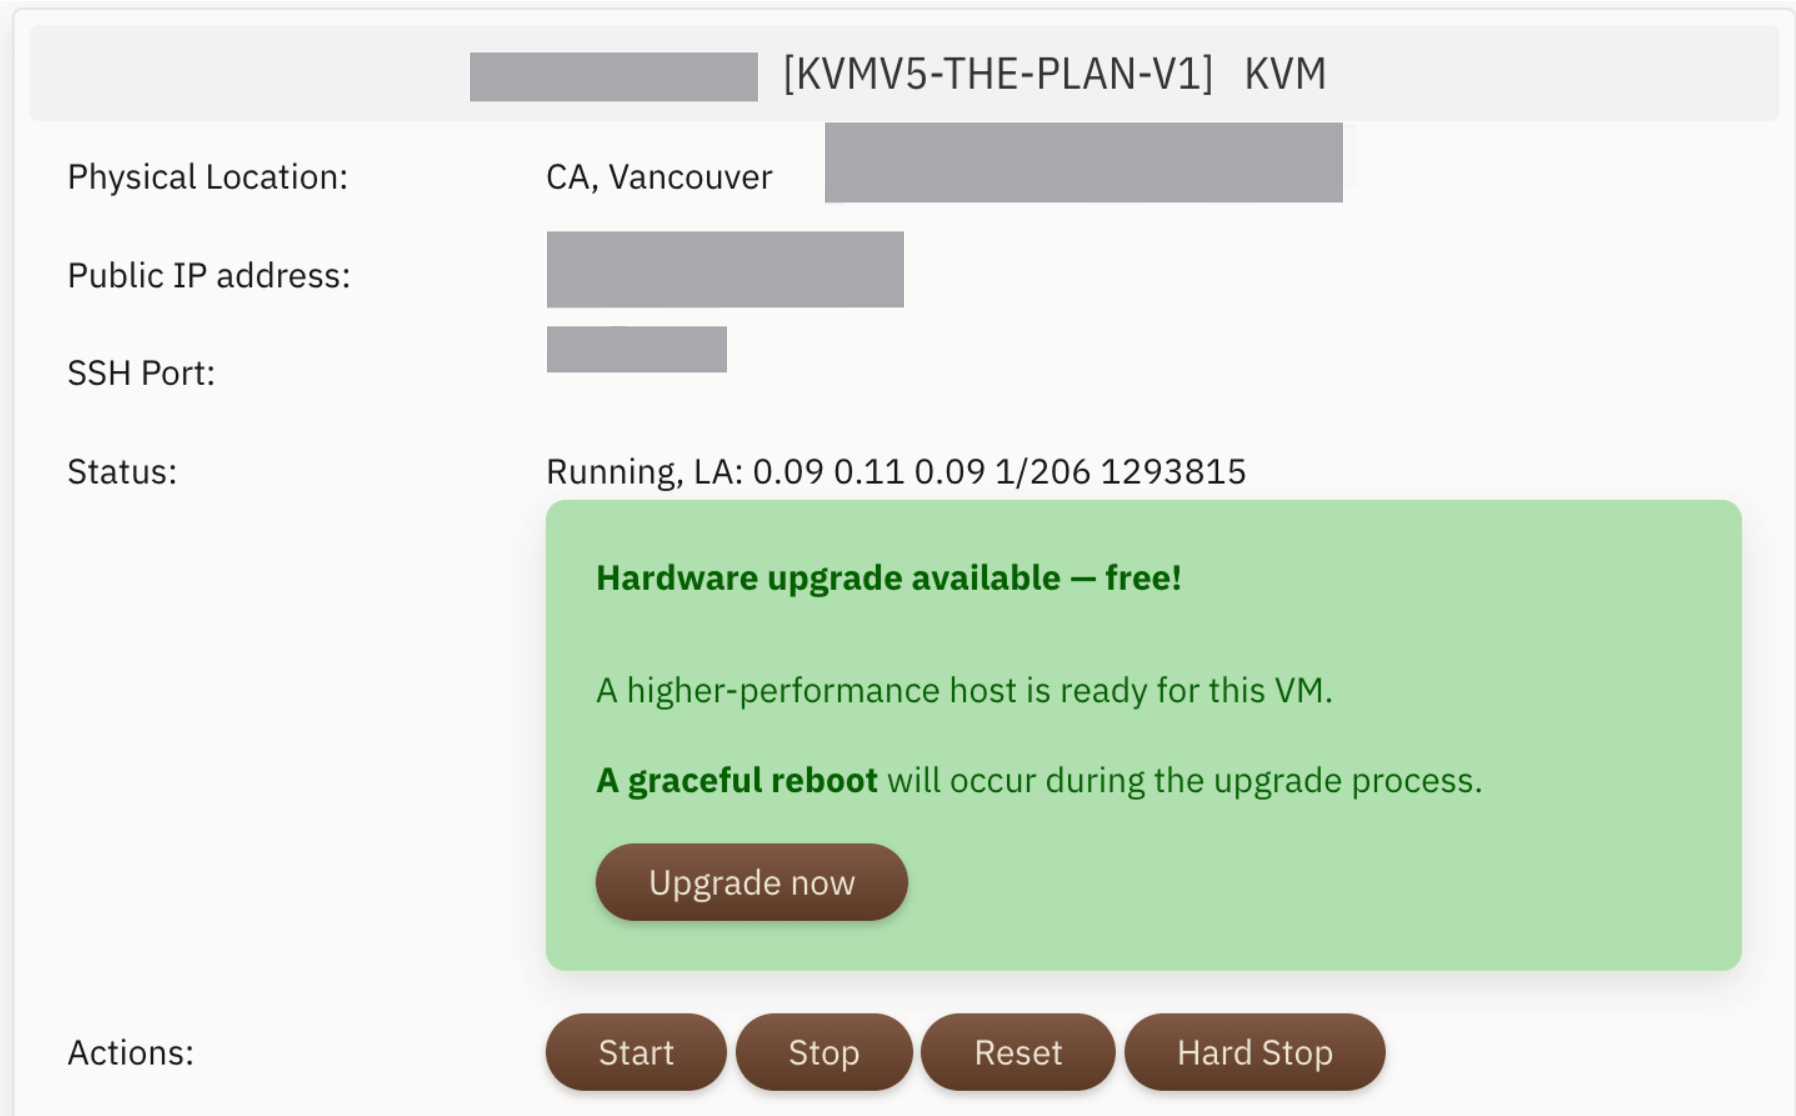Click the KVMV5-THE-PLAN-V1 plan title
The image size is (1796, 1116).
(x=998, y=74)
